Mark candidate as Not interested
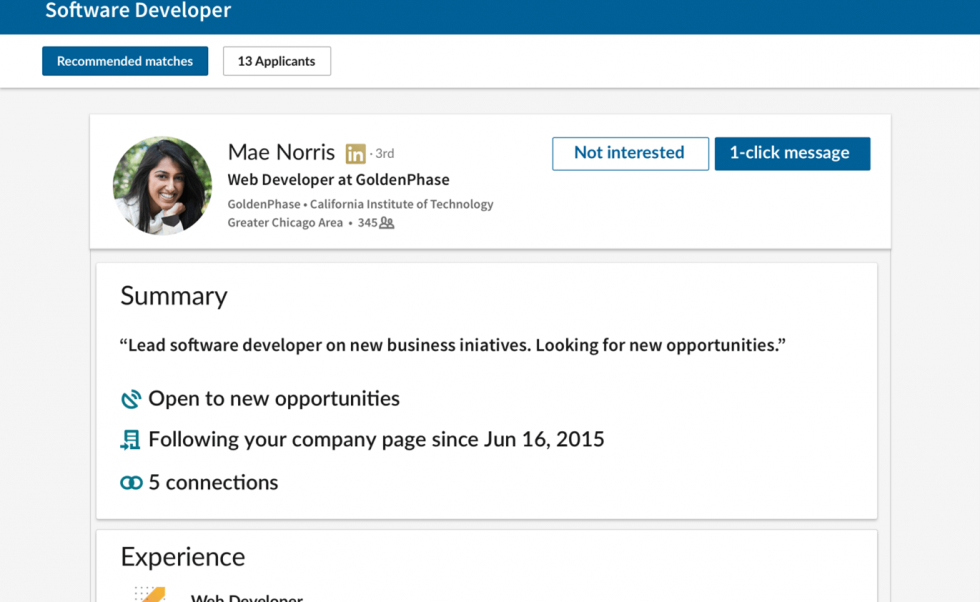 (x=629, y=153)
